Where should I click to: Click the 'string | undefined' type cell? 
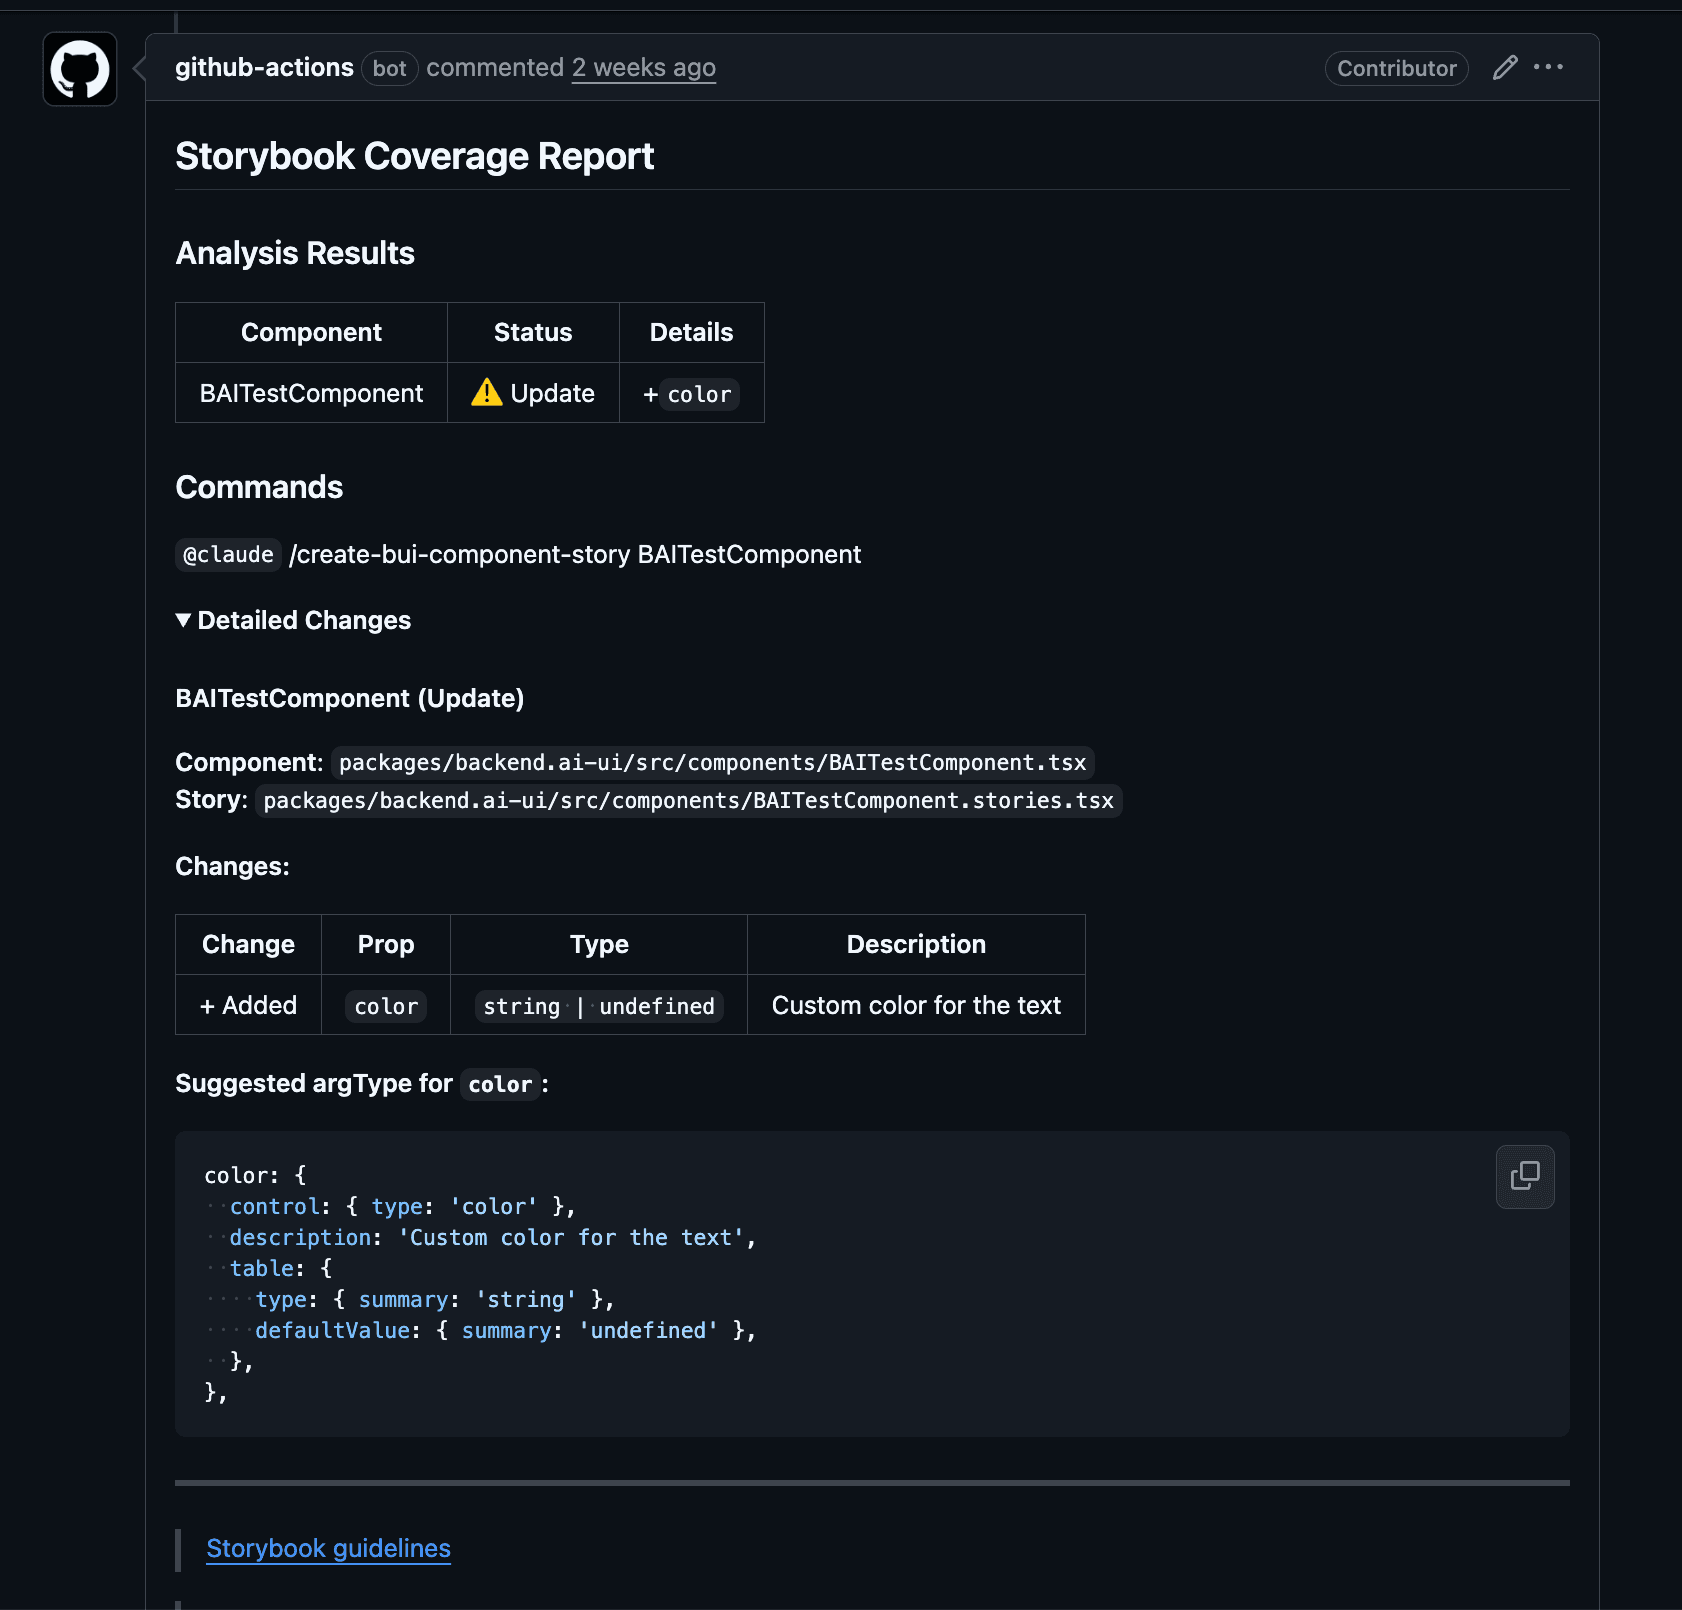pos(598,1006)
